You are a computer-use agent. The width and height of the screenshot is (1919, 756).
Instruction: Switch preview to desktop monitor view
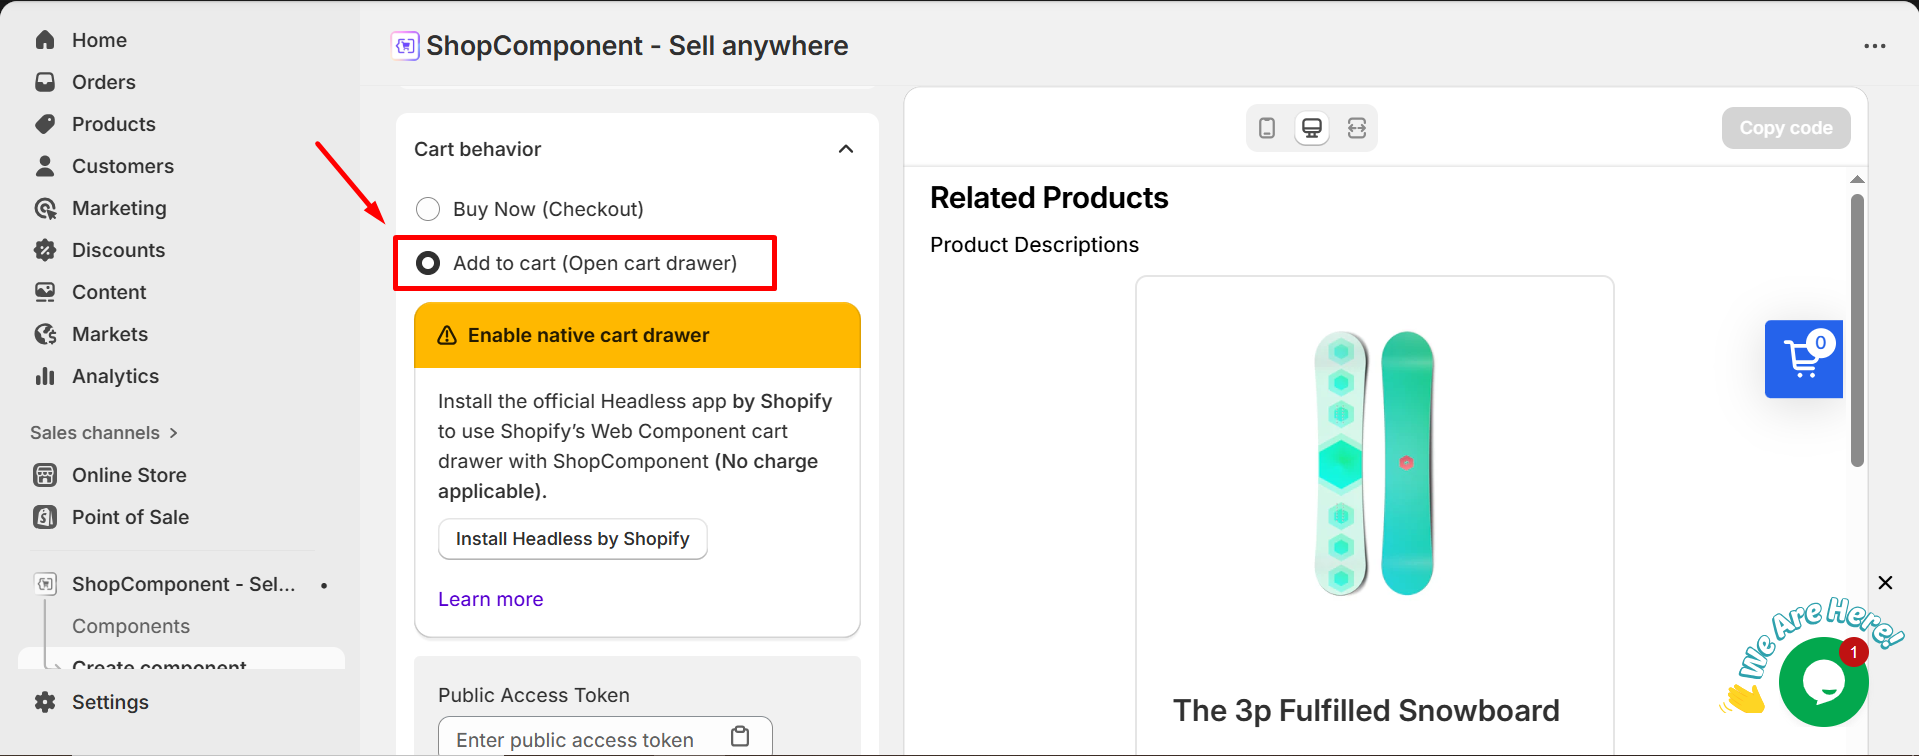click(1312, 128)
